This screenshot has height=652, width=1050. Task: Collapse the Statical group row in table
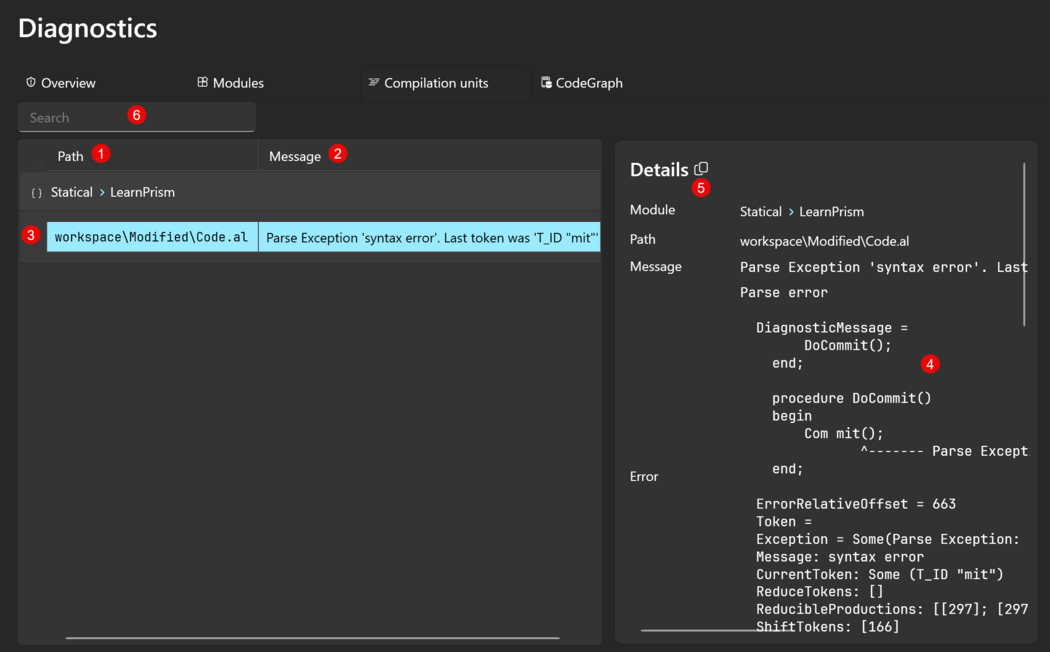coord(71,192)
